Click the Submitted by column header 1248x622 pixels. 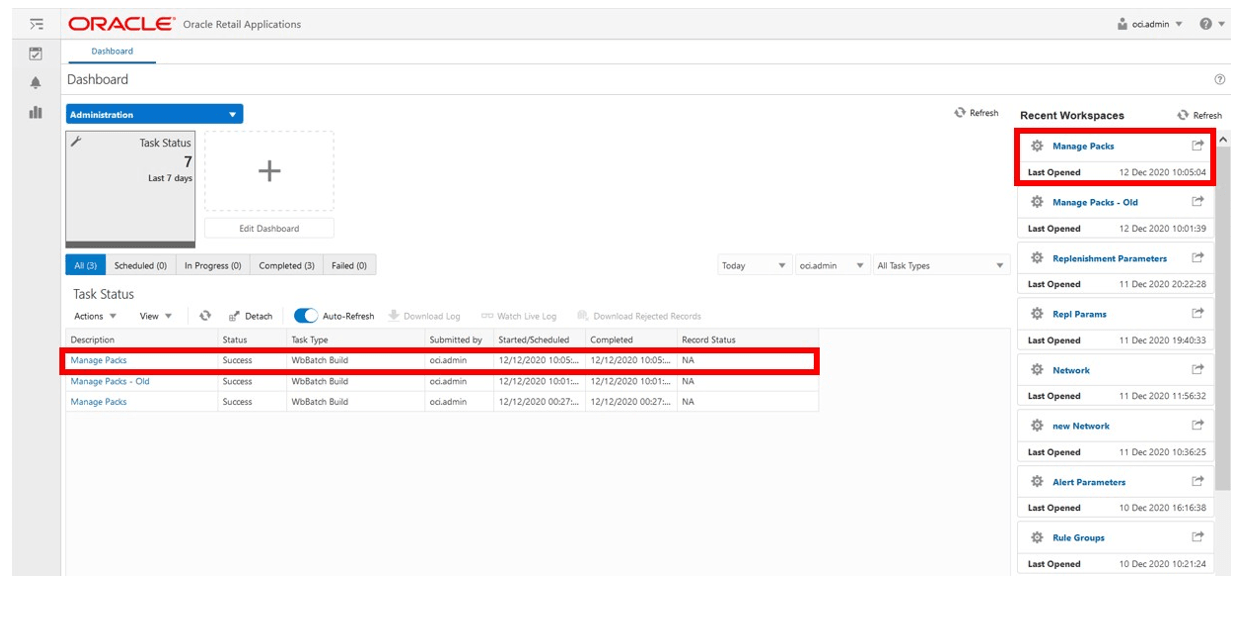[459, 340]
